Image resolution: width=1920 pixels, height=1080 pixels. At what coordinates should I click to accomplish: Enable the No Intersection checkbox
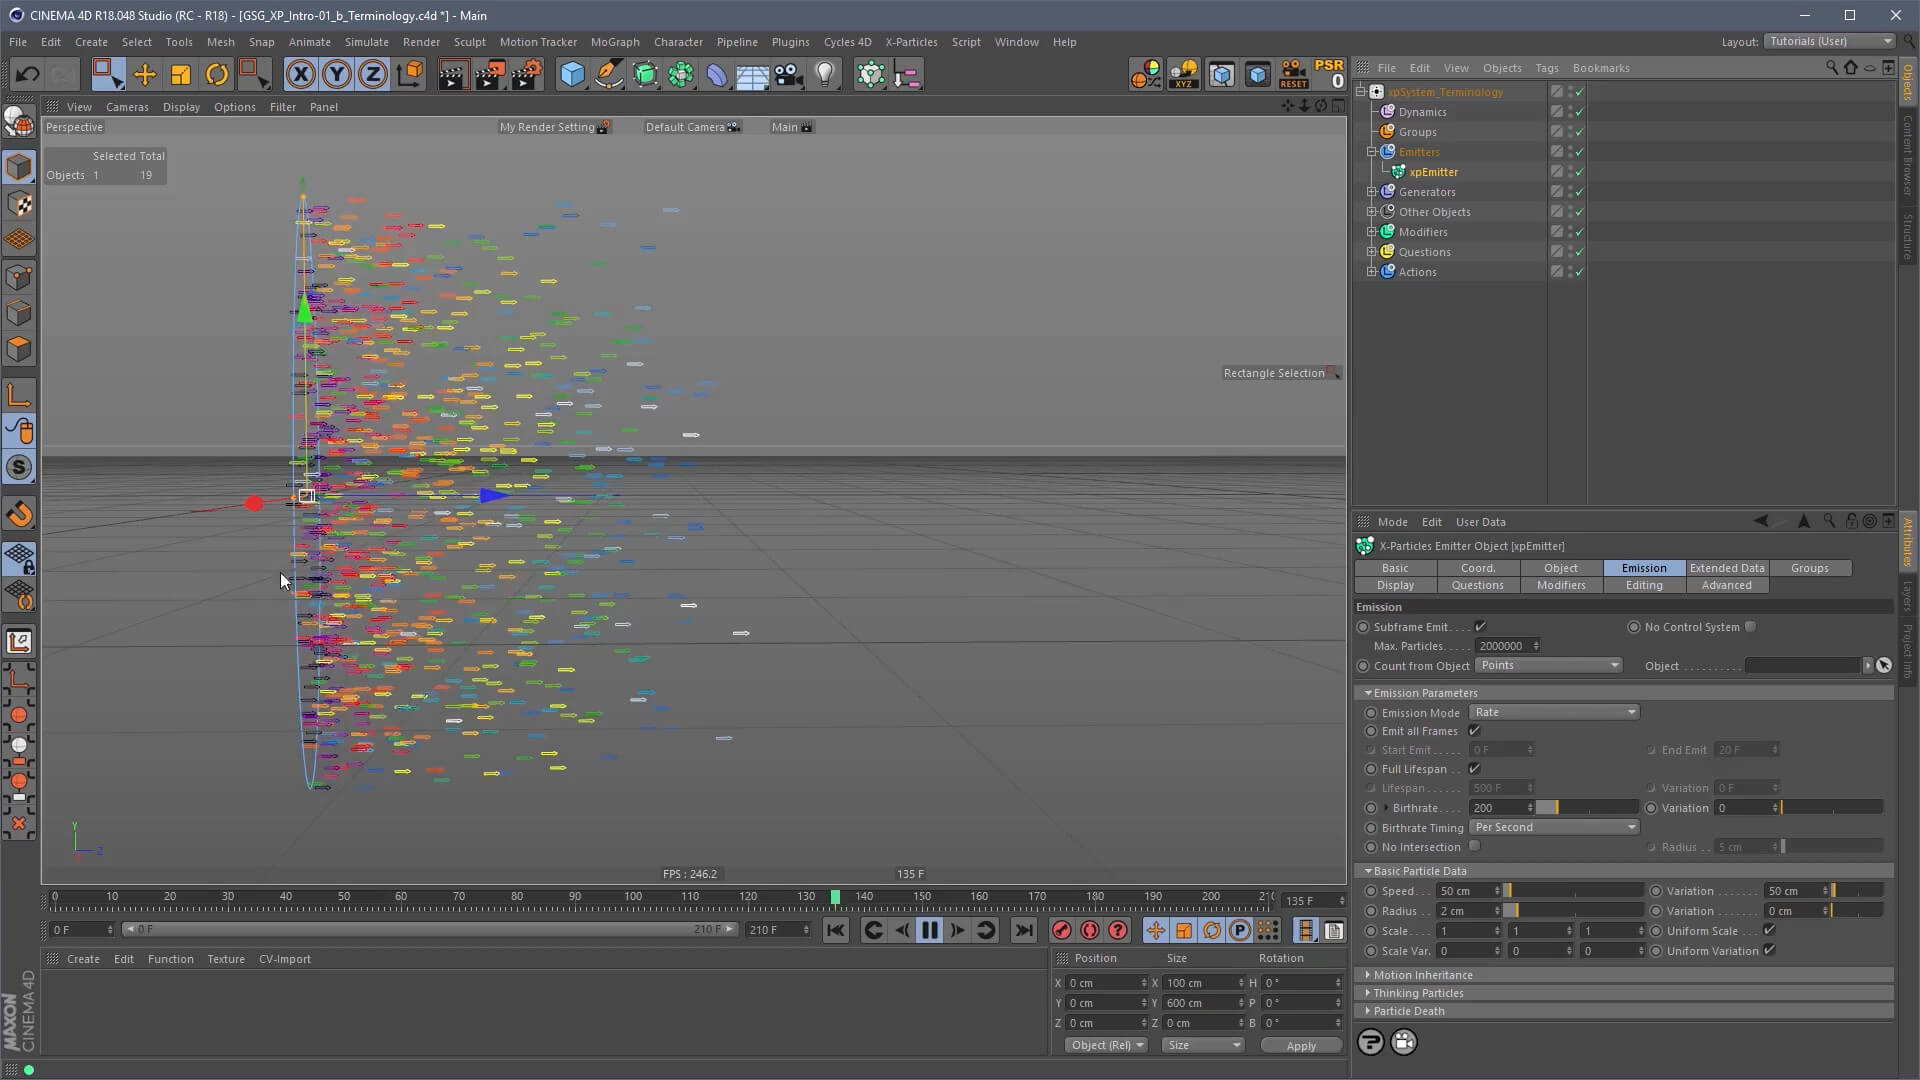pos(1474,846)
